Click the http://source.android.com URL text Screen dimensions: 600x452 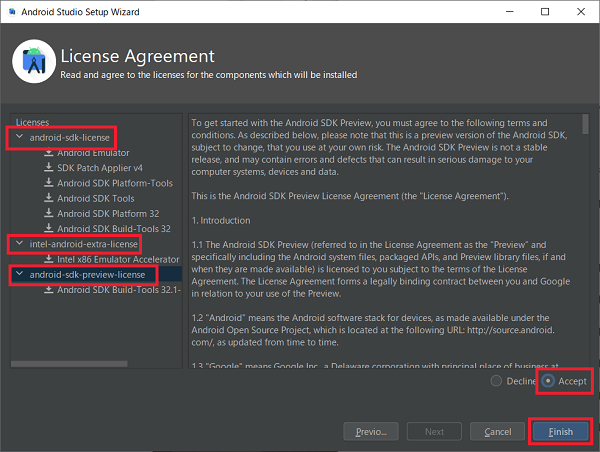tap(510, 330)
